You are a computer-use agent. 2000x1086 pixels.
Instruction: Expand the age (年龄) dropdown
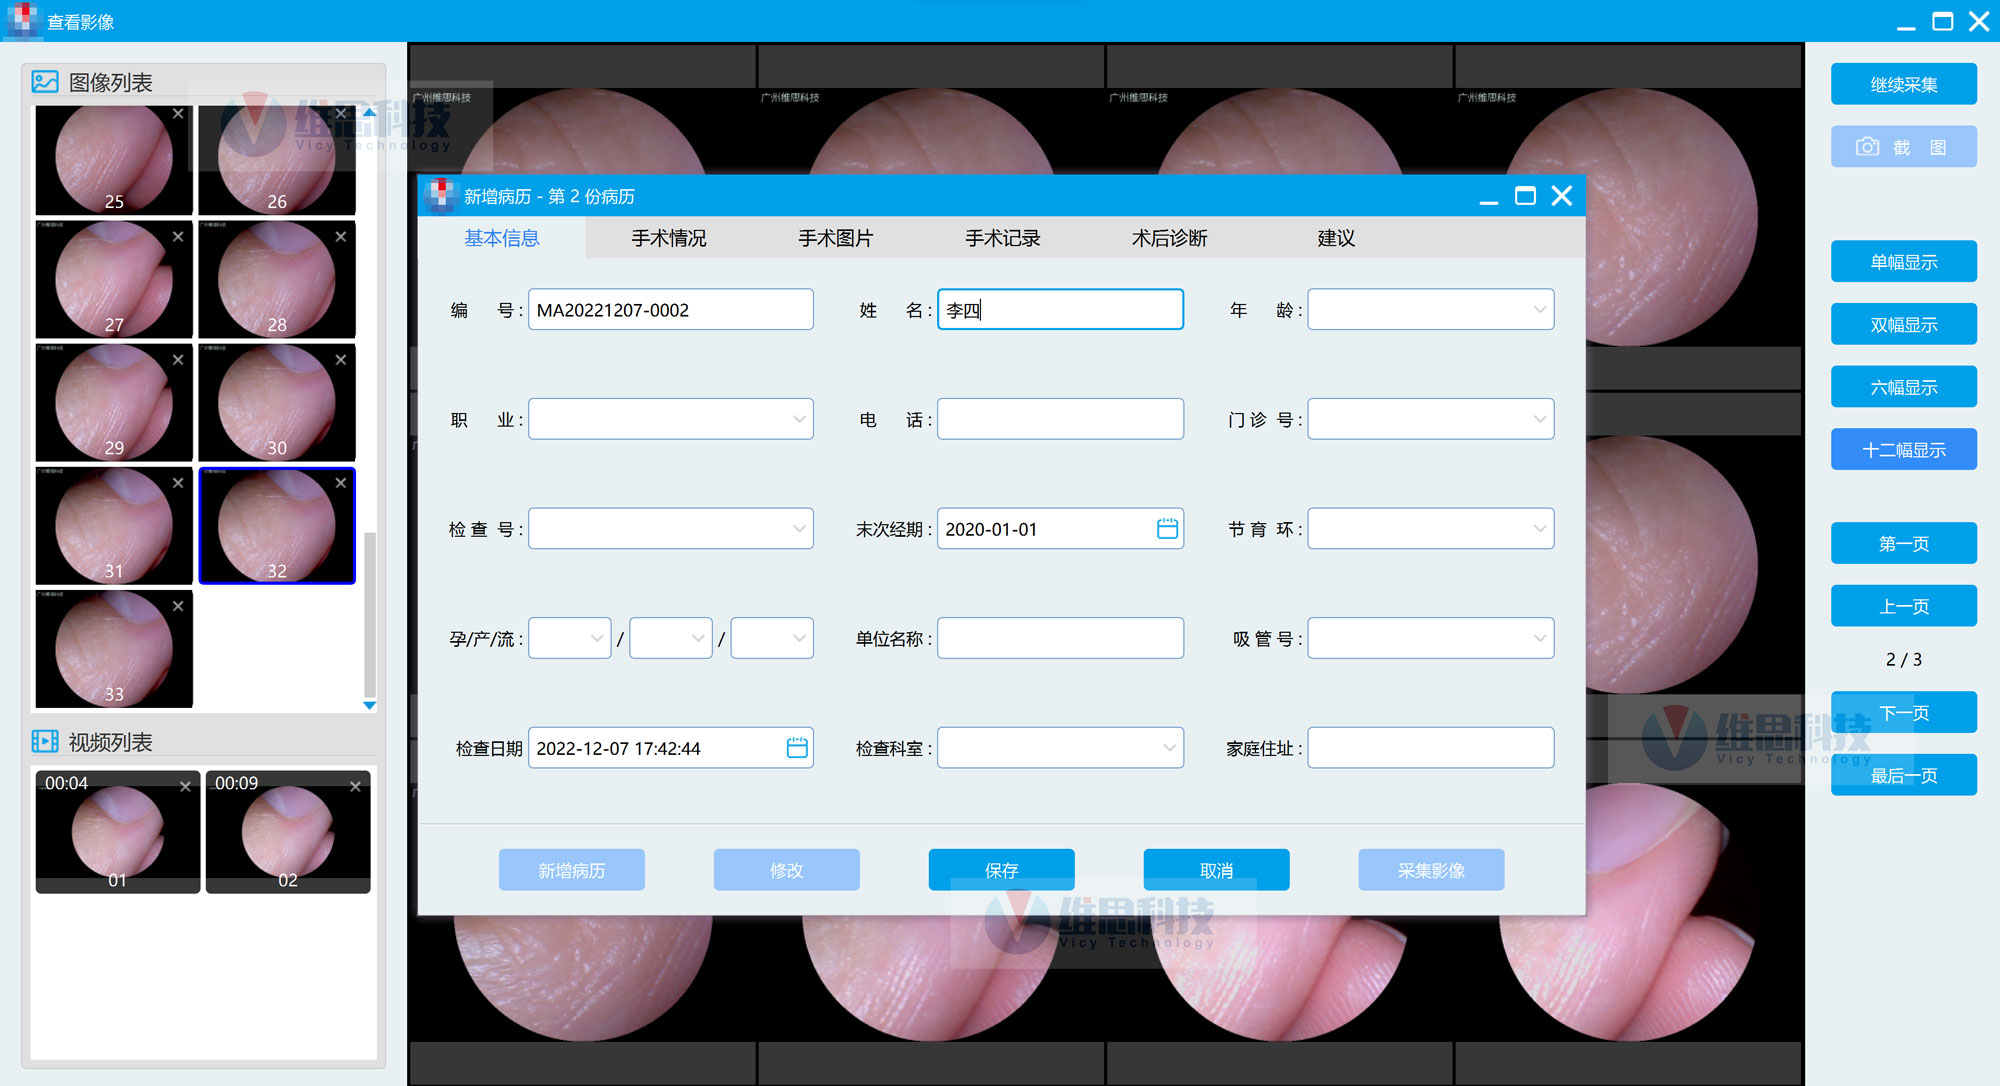[x=1539, y=310]
